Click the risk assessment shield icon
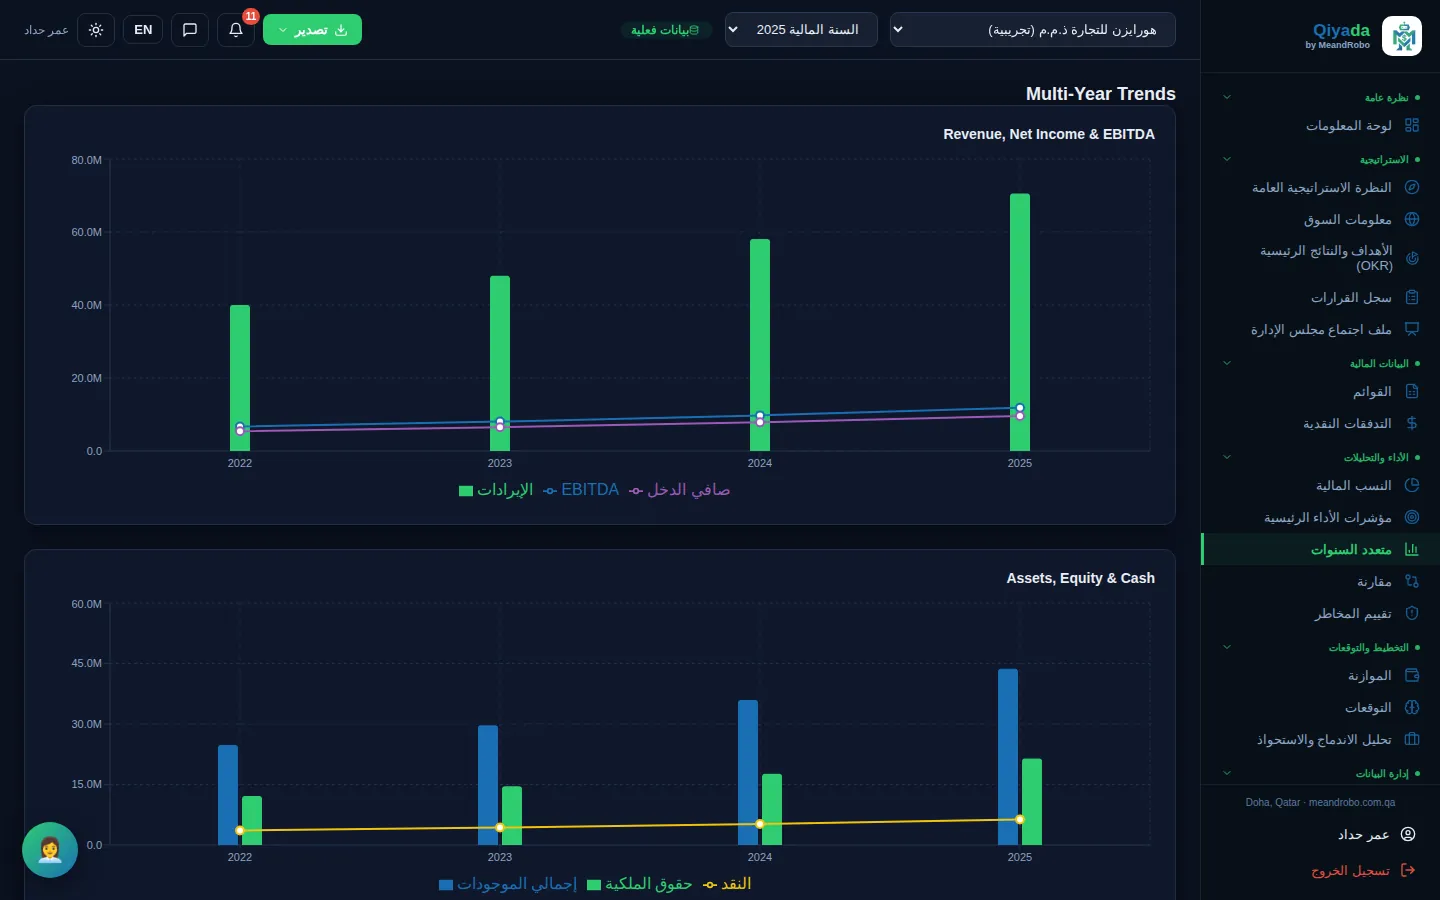Viewport: 1440px width, 900px height. [1412, 613]
